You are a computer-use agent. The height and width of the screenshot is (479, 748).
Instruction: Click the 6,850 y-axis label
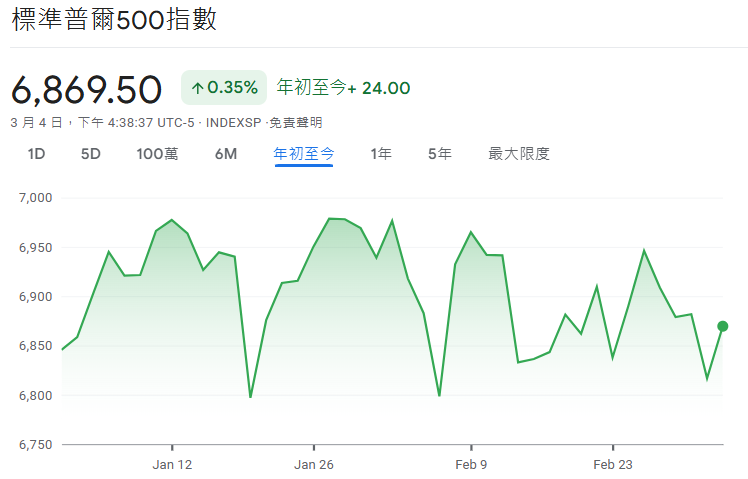pos(35,346)
